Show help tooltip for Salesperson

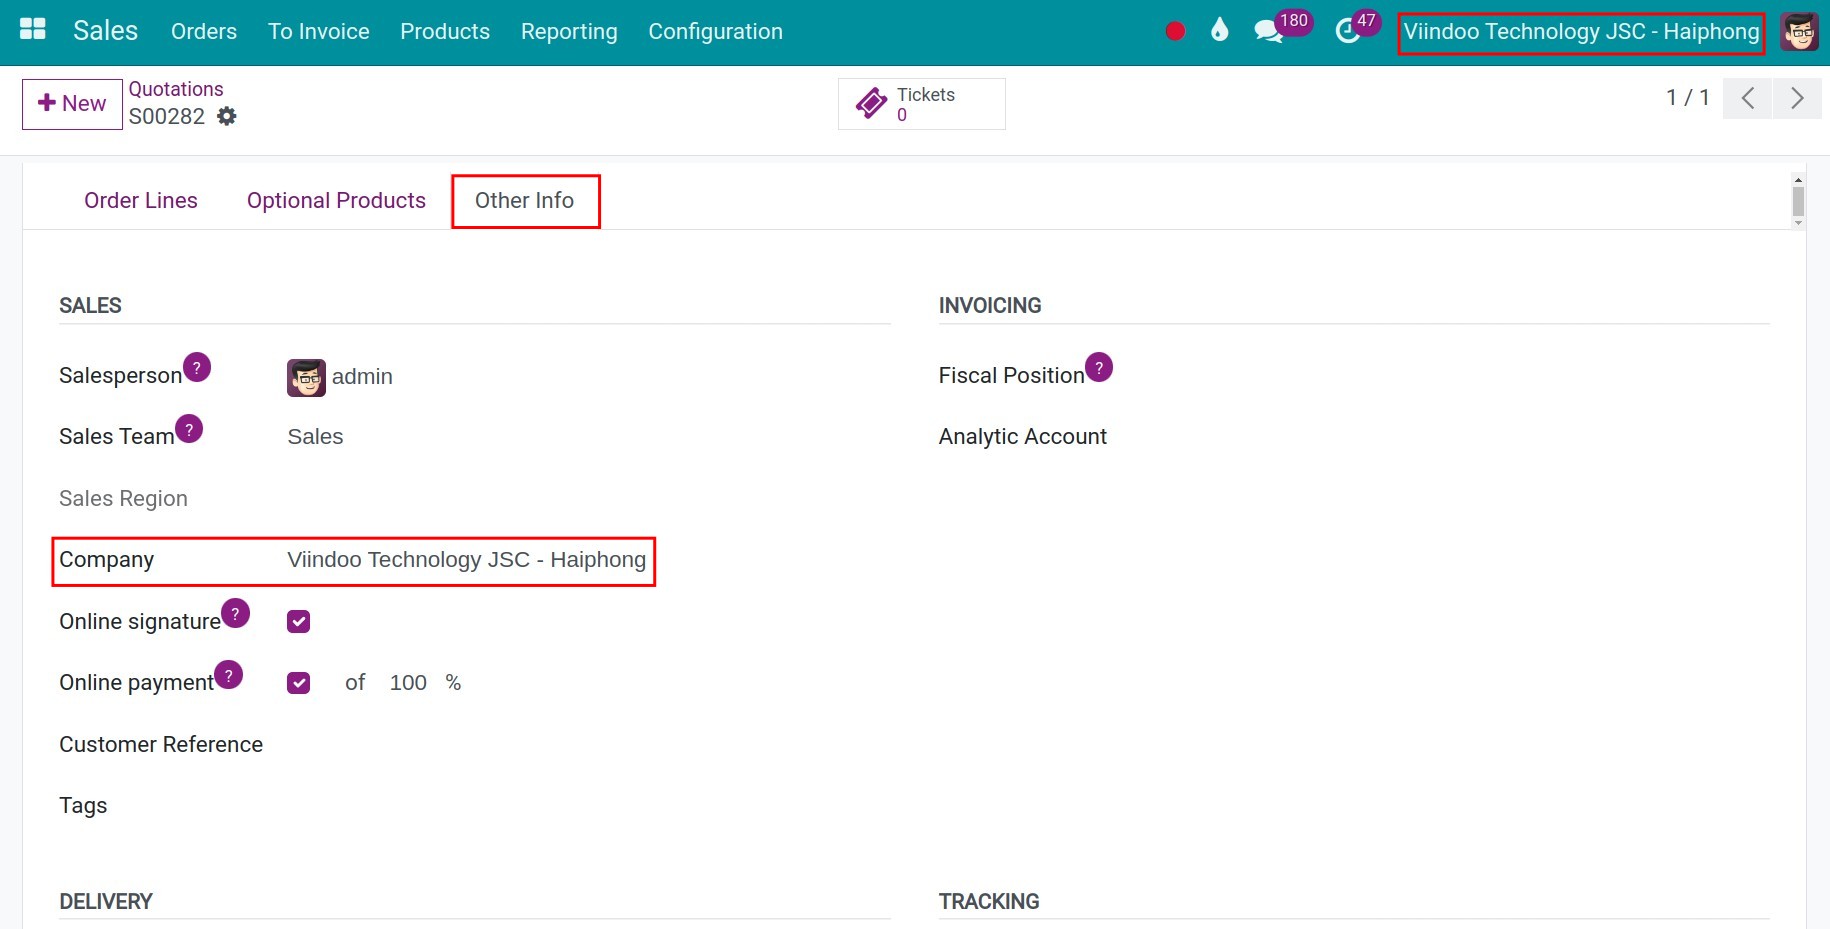tap(197, 367)
